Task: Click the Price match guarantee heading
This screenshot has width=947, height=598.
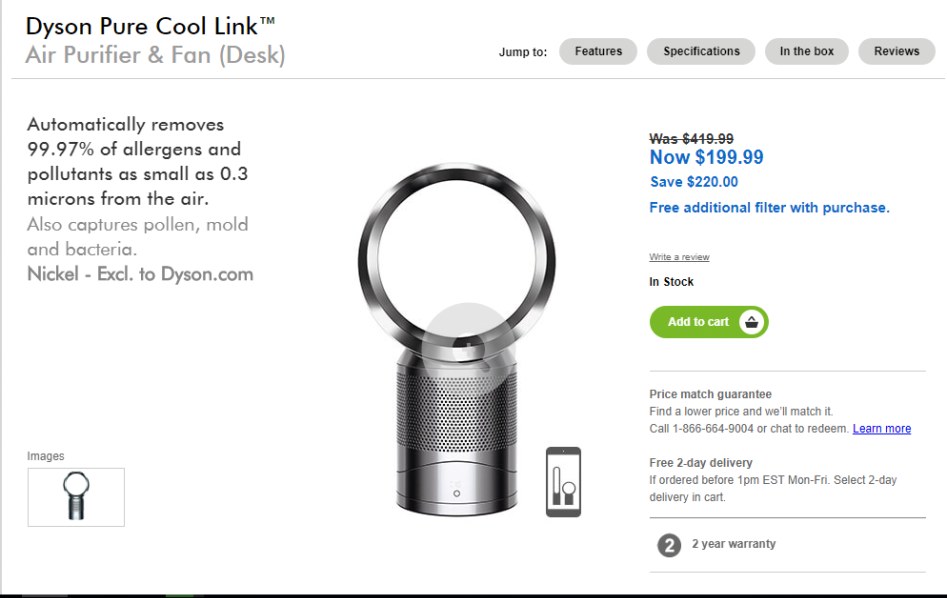Action: 711,394
